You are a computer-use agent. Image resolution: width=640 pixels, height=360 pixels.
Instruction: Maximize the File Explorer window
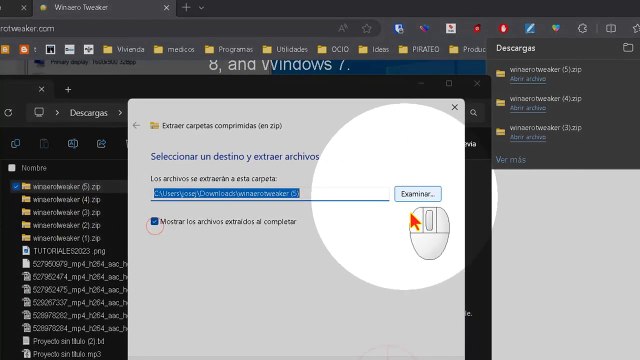[x=449, y=83]
